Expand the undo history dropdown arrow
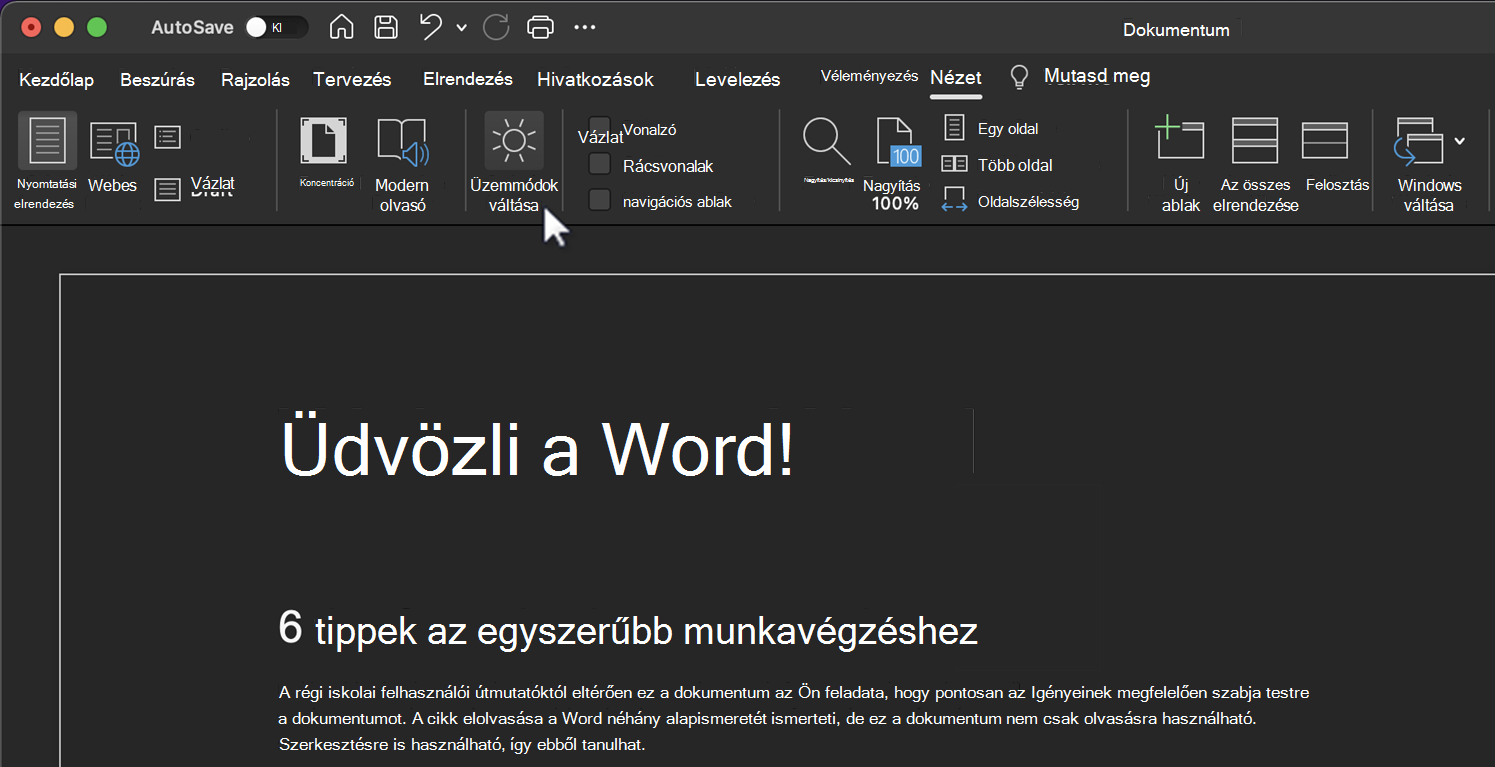This screenshot has width=1495, height=767. [461, 28]
